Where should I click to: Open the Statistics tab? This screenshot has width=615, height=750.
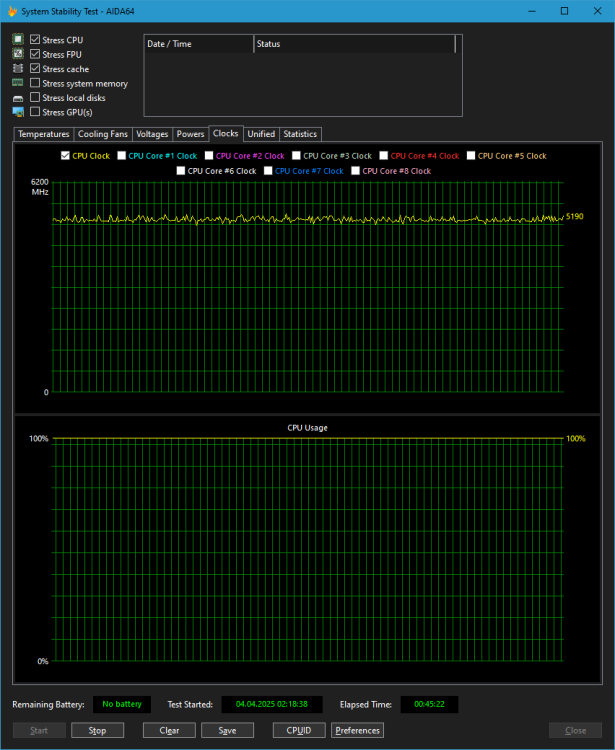[300, 134]
